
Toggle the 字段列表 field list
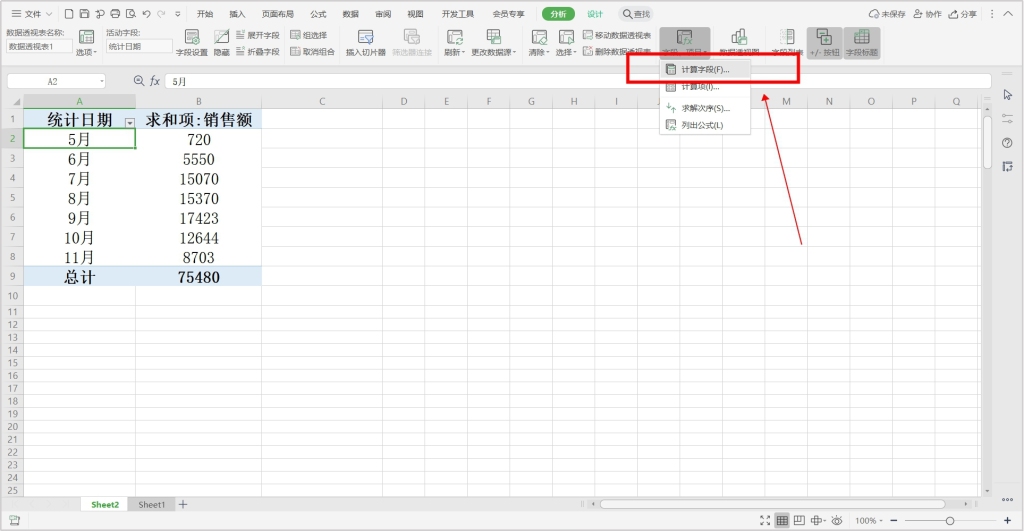click(788, 42)
